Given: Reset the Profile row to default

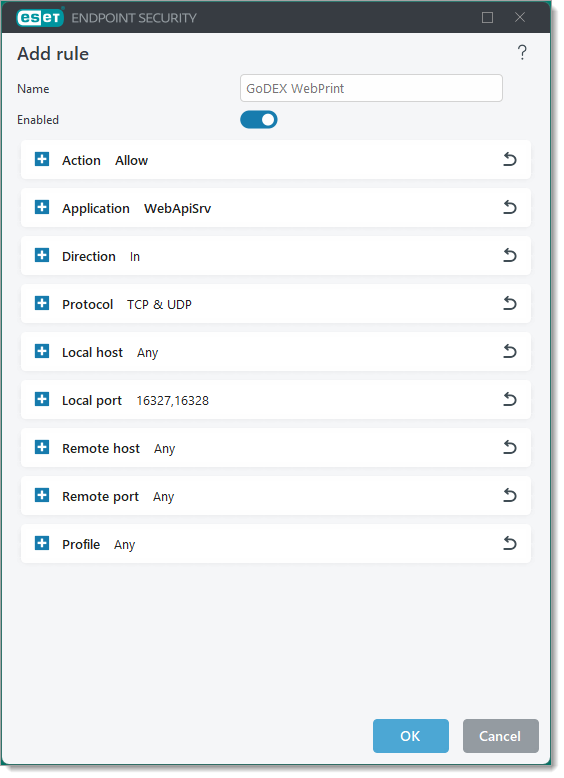Looking at the screenshot, I should (509, 543).
